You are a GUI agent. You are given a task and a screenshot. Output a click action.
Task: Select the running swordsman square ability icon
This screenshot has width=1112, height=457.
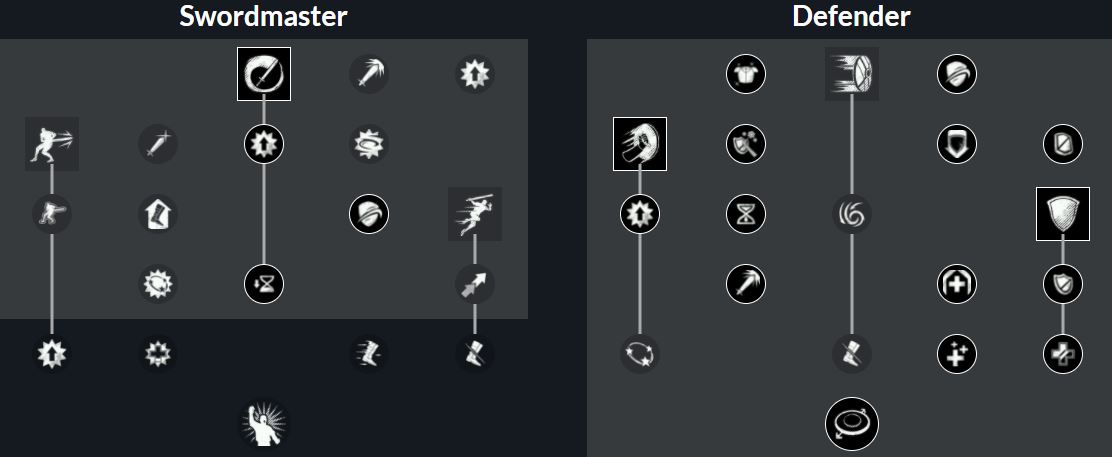475,214
